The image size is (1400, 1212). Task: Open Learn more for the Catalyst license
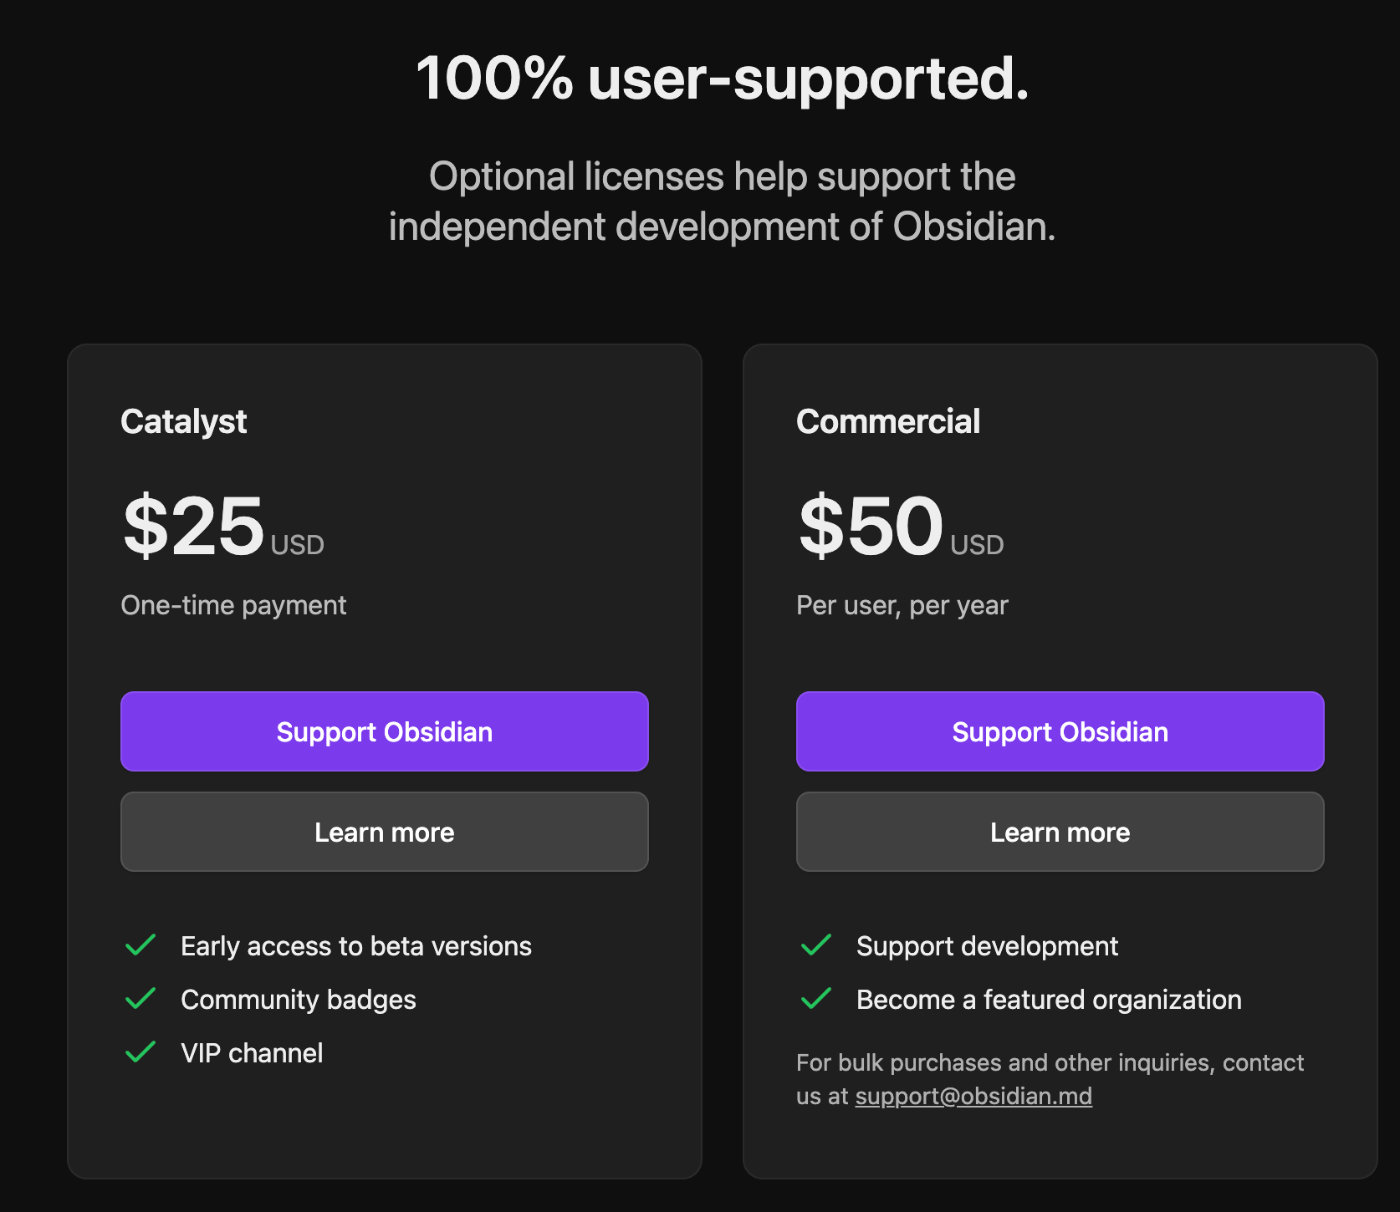[384, 832]
